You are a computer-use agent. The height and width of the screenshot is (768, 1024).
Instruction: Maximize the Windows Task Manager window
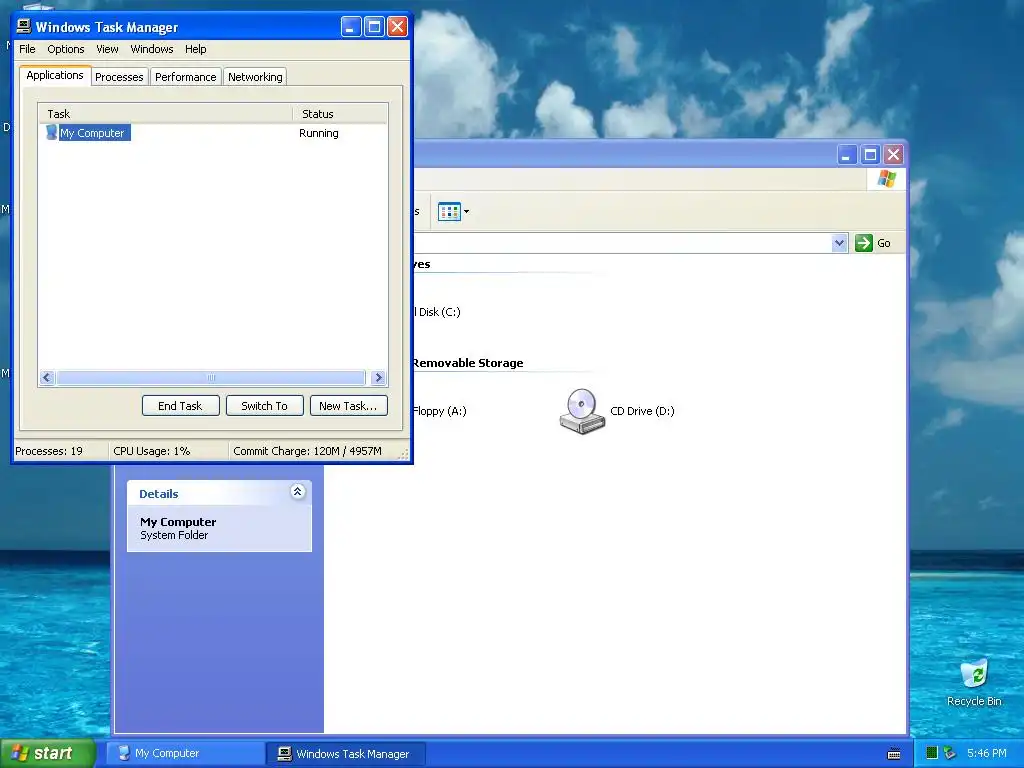click(374, 27)
